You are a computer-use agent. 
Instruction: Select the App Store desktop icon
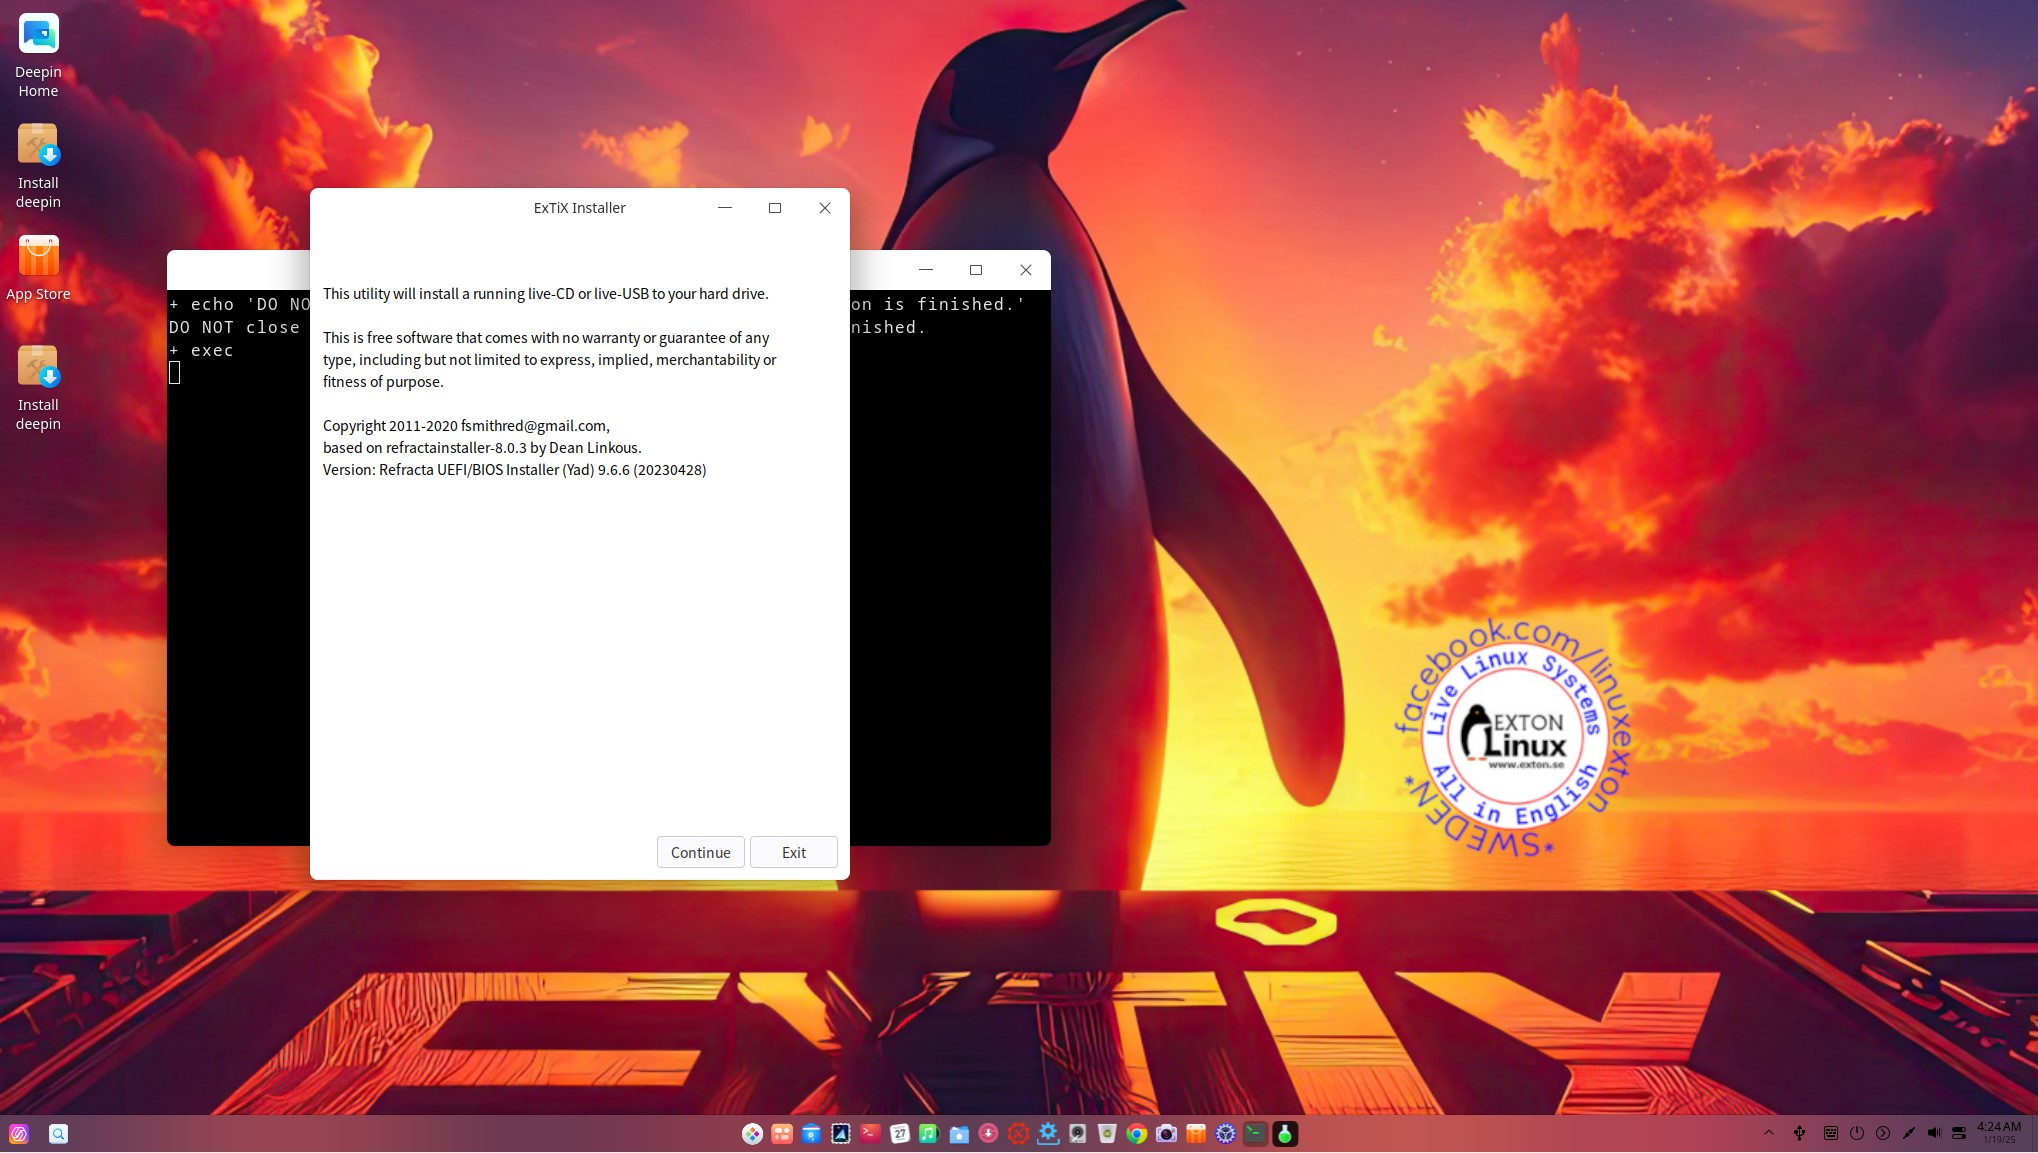(x=38, y=268)
